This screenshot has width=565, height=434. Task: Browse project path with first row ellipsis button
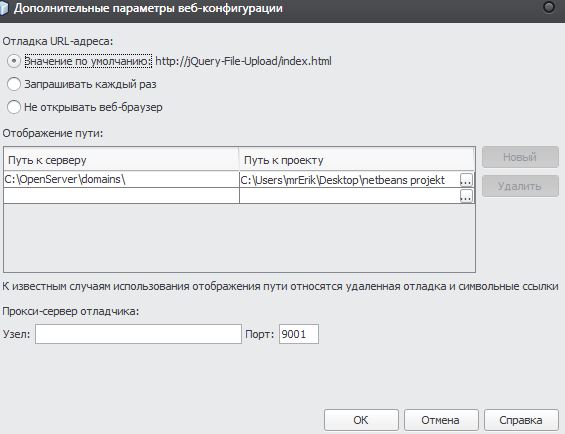click(x=466, y=180)
